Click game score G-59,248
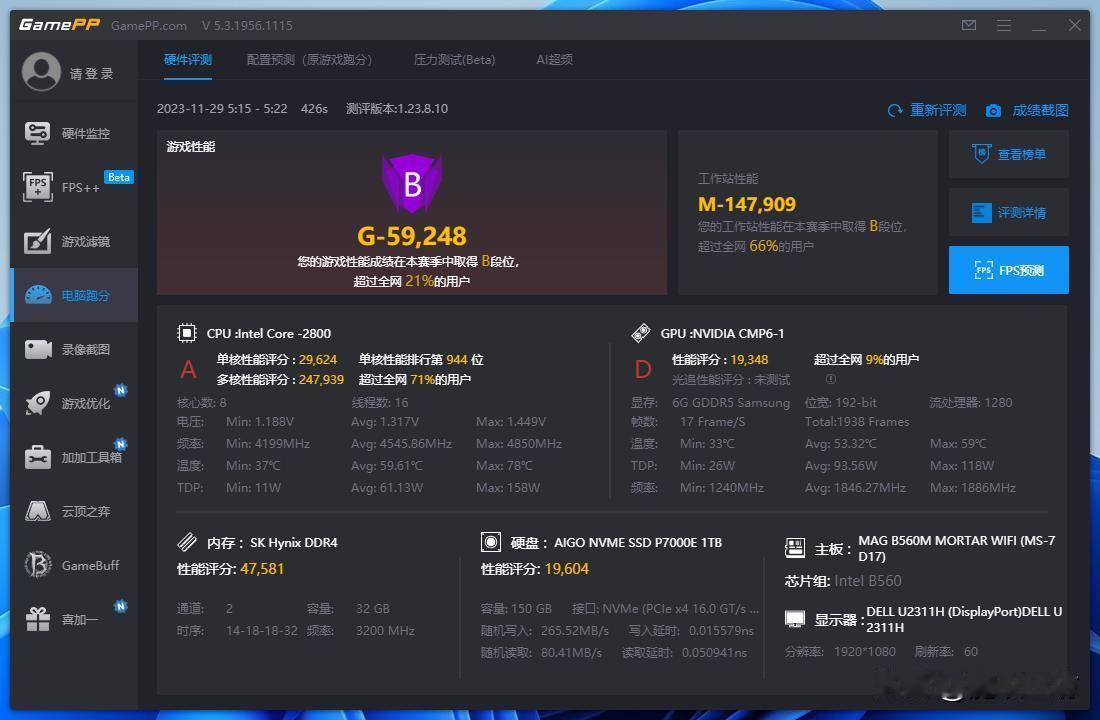Screen dimensions: 1100x720 click(x=412, y=236)
